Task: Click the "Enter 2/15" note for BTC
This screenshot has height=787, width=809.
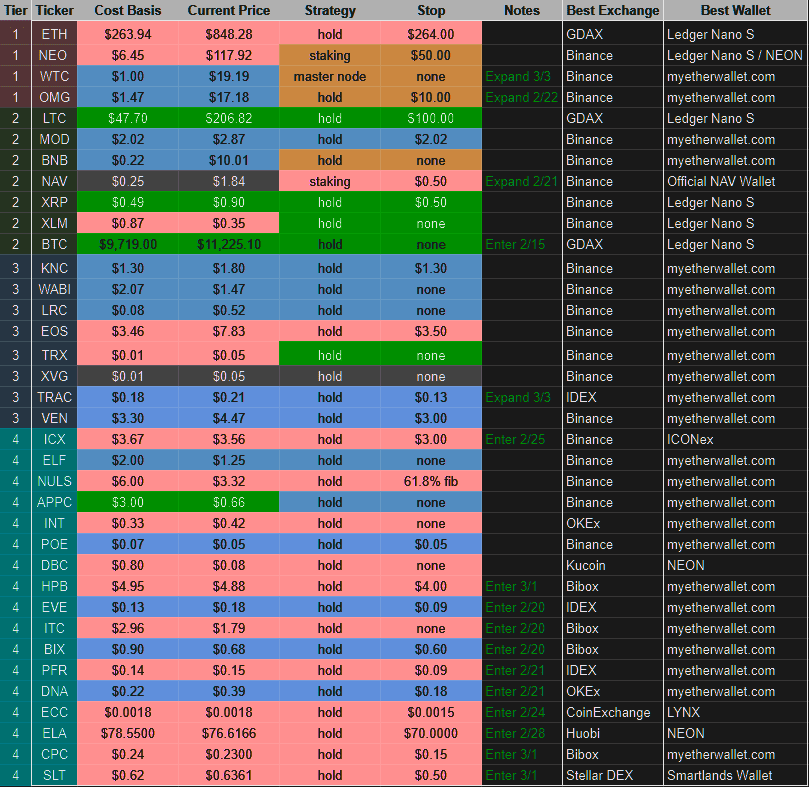Action: tap(522, 245)
